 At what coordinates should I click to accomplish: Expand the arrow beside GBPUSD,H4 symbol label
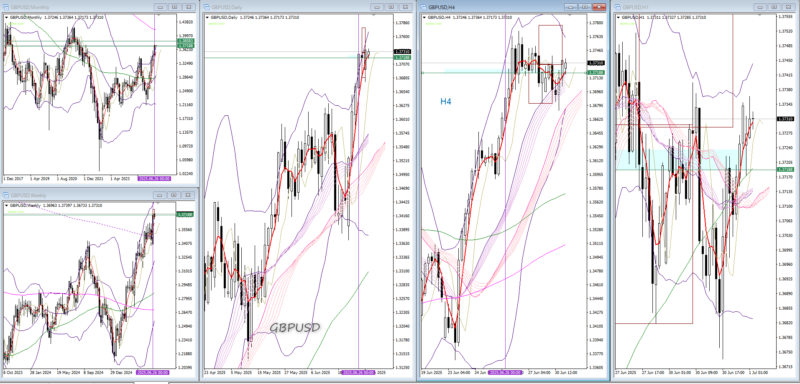[x=424, y=17]
